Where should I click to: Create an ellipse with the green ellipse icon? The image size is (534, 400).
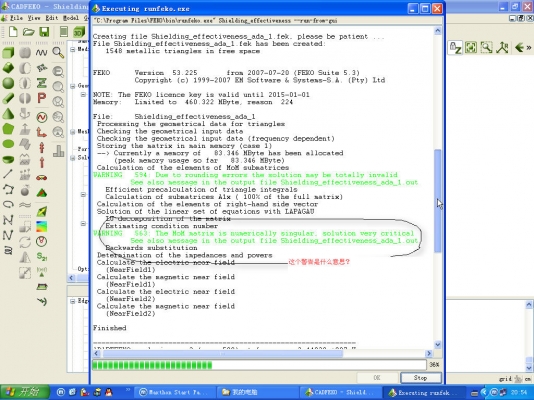8,144
